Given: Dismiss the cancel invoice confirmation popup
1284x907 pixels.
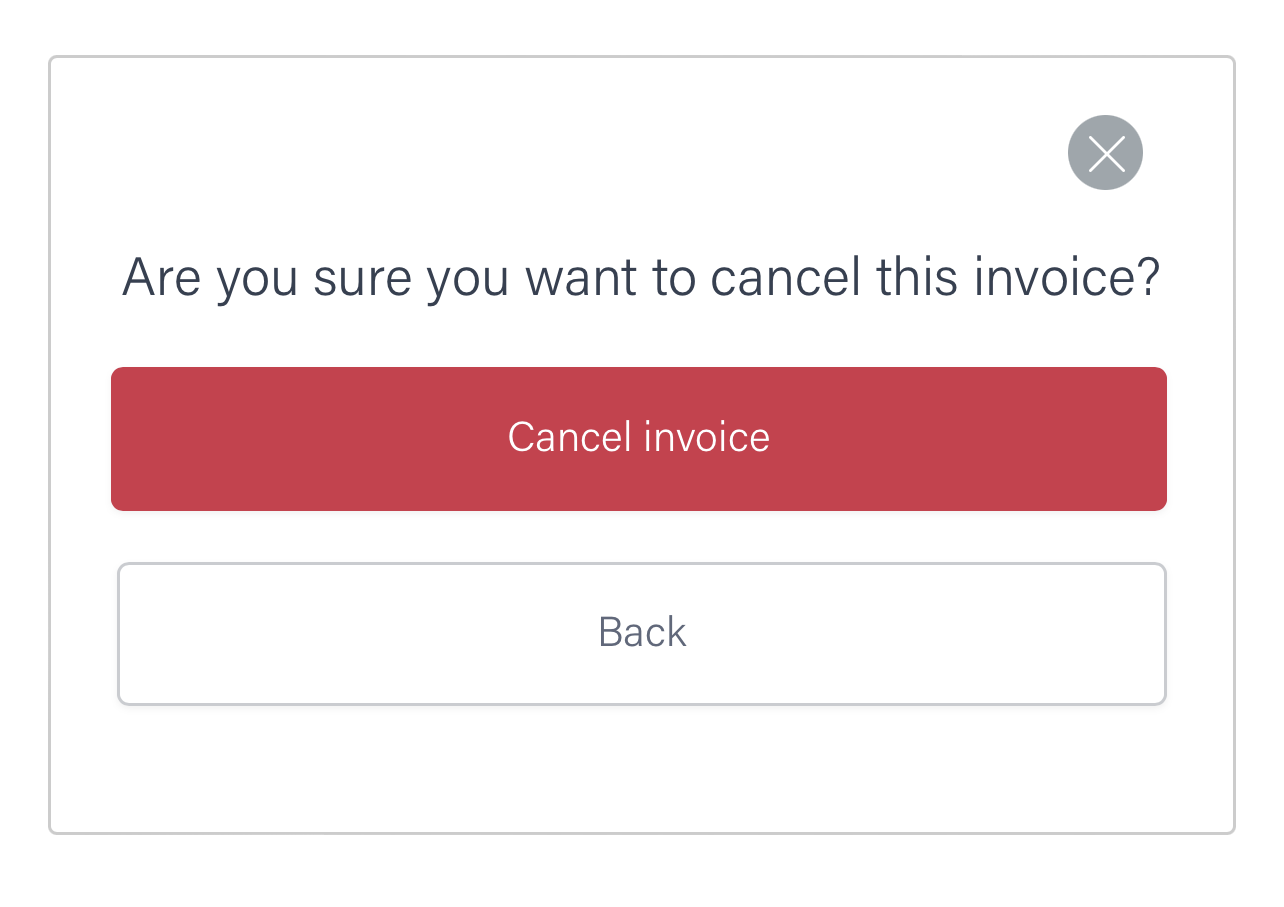Looking at the screenshot, I should (1105, 153).
